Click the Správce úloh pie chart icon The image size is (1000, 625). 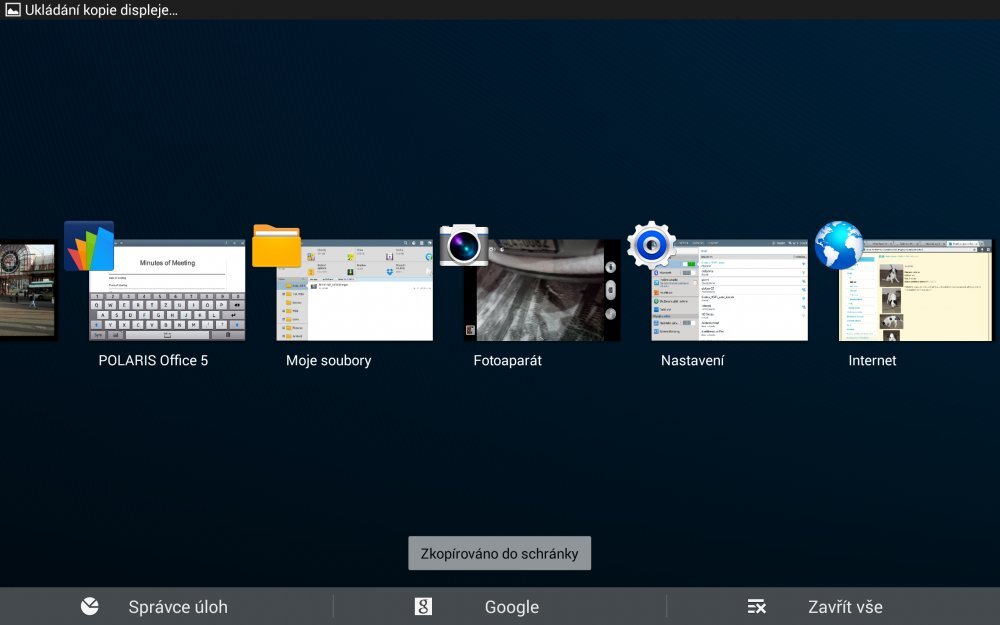(x=90, y=606)
